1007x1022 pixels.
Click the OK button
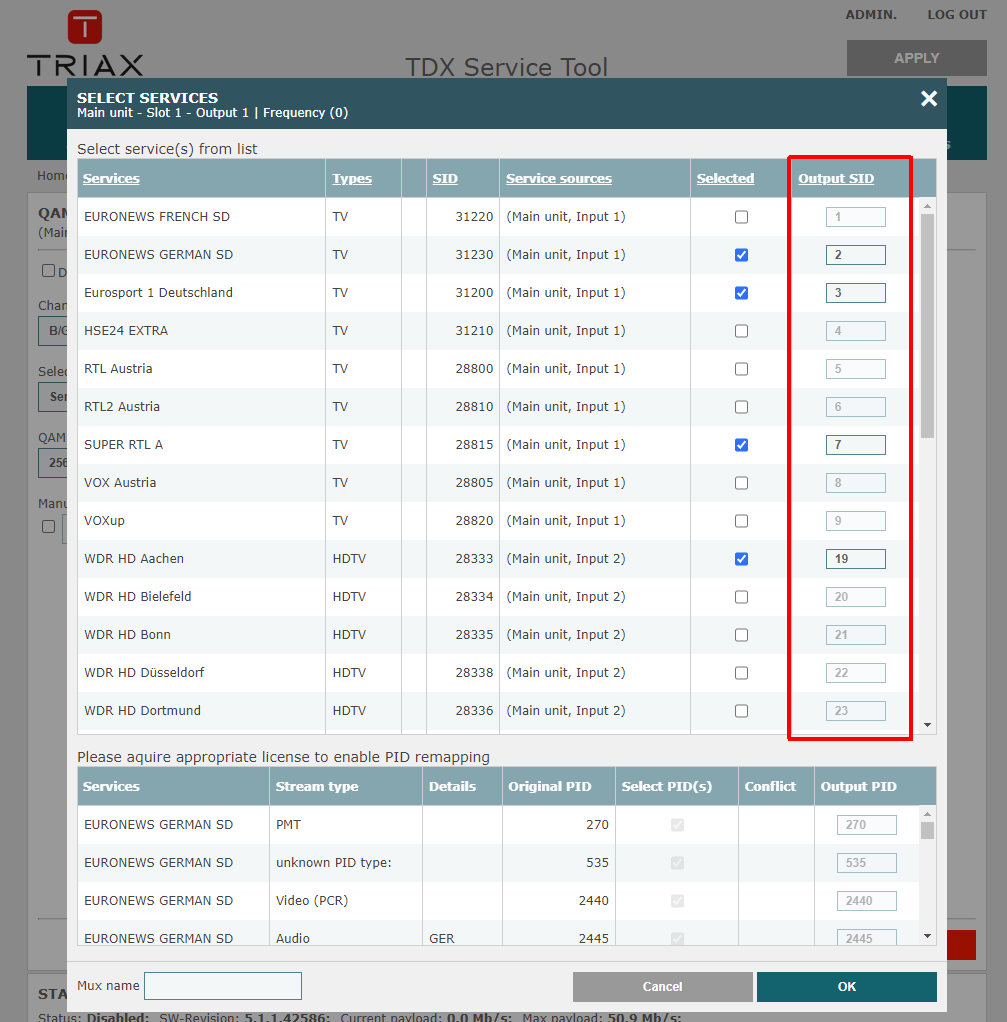tap(847, 987)
